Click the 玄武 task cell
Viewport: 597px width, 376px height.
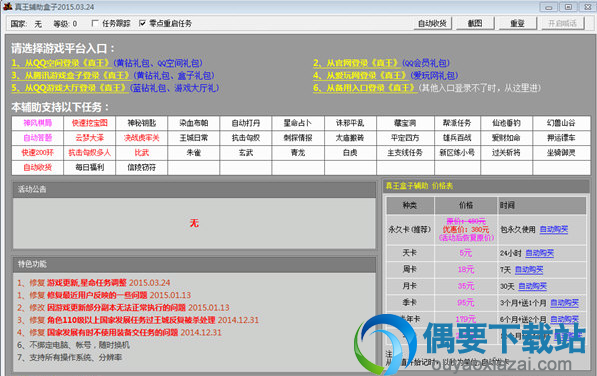pyautogui.click(x=246, y=153)
